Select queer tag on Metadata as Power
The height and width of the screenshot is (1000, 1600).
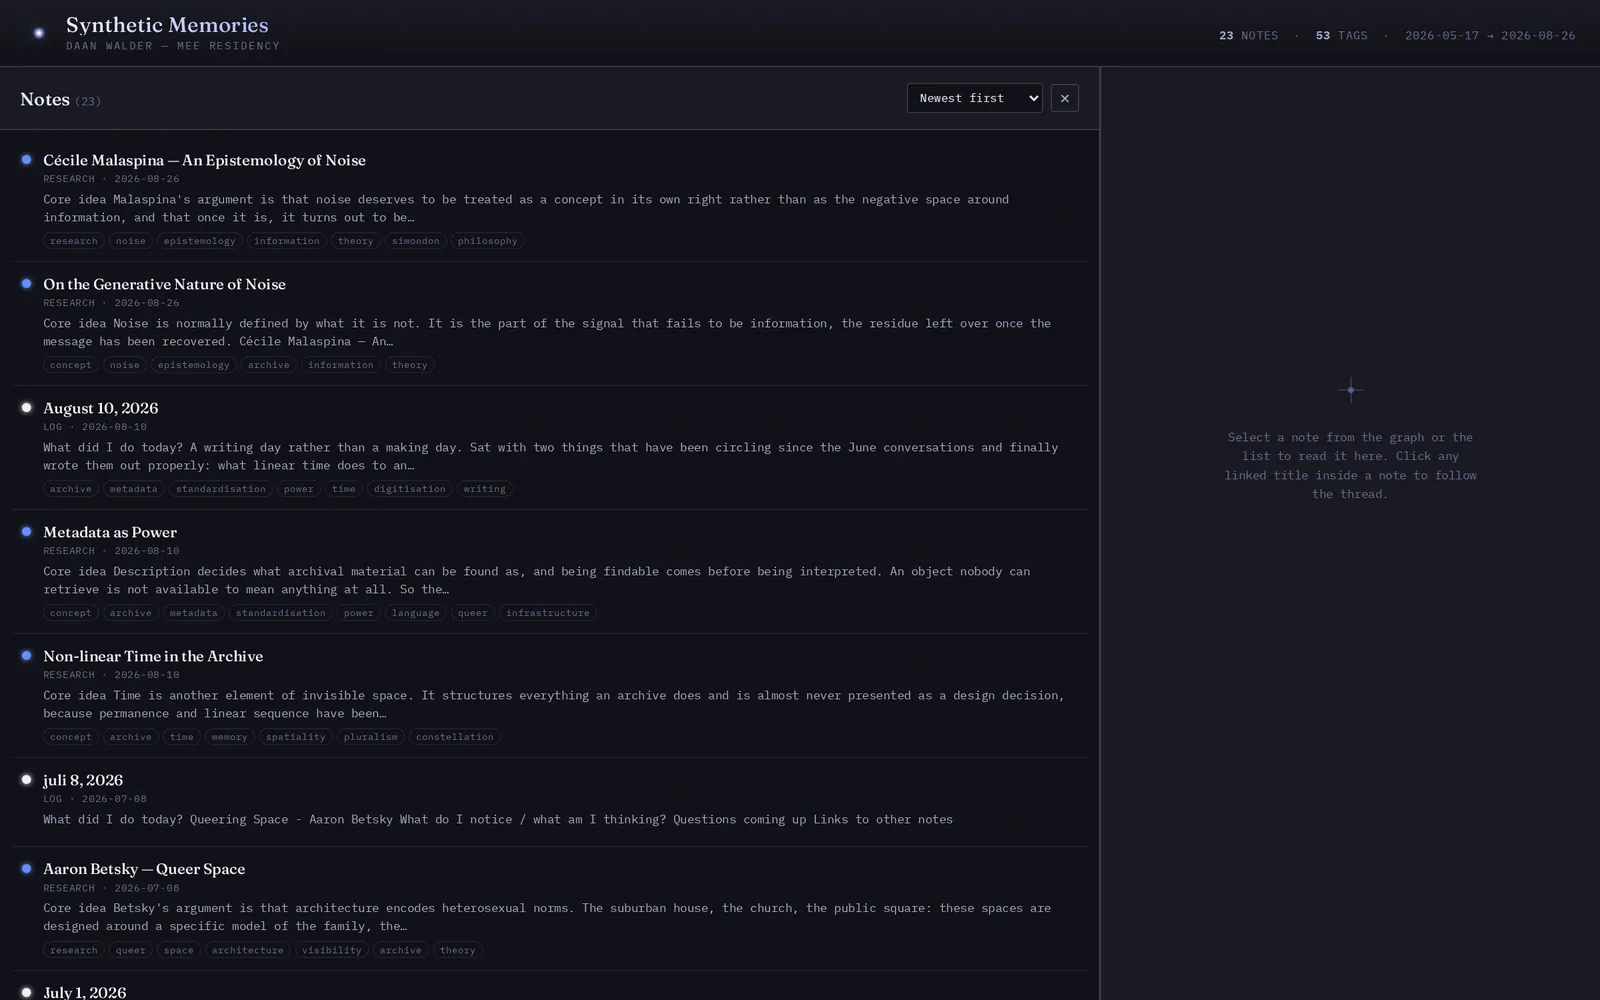pyautogui.click(x=472, y=613)
